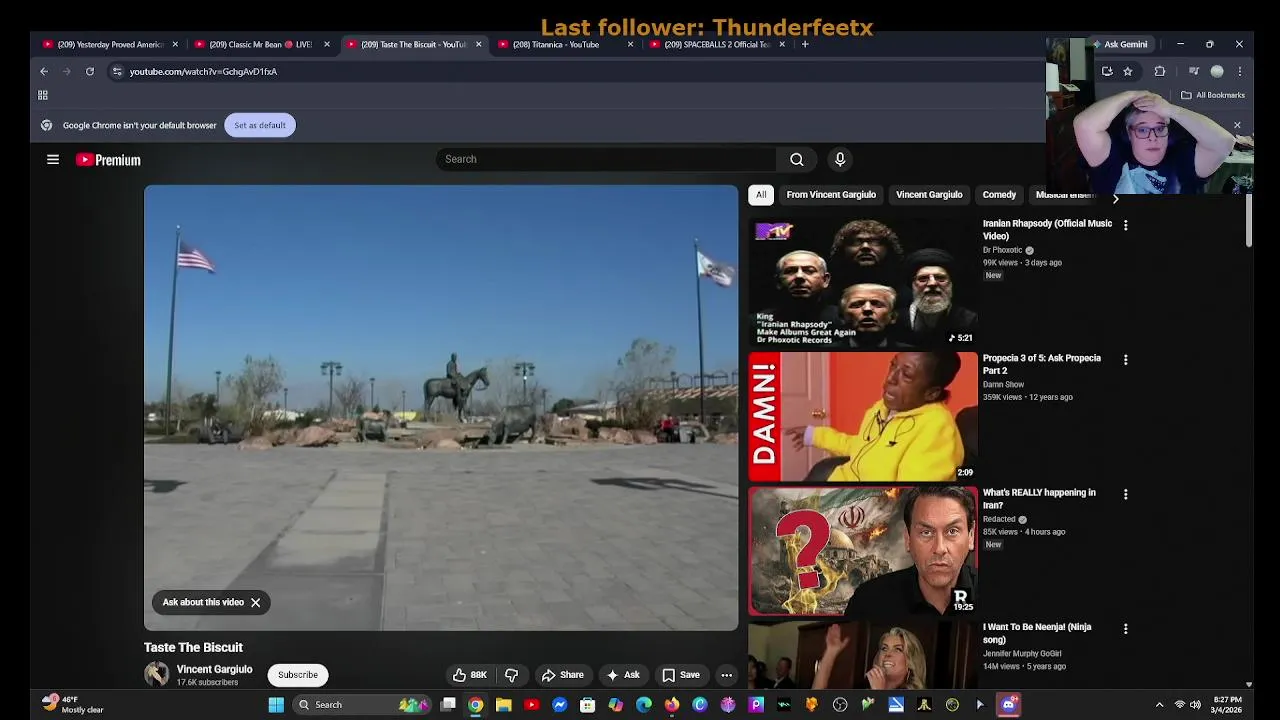Dislike the video with thumbs-down icon

tap(511, 675)
